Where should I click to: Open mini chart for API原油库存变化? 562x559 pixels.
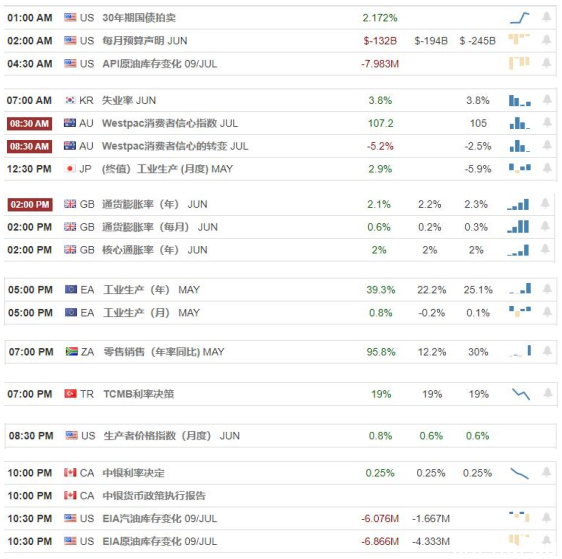519,63
